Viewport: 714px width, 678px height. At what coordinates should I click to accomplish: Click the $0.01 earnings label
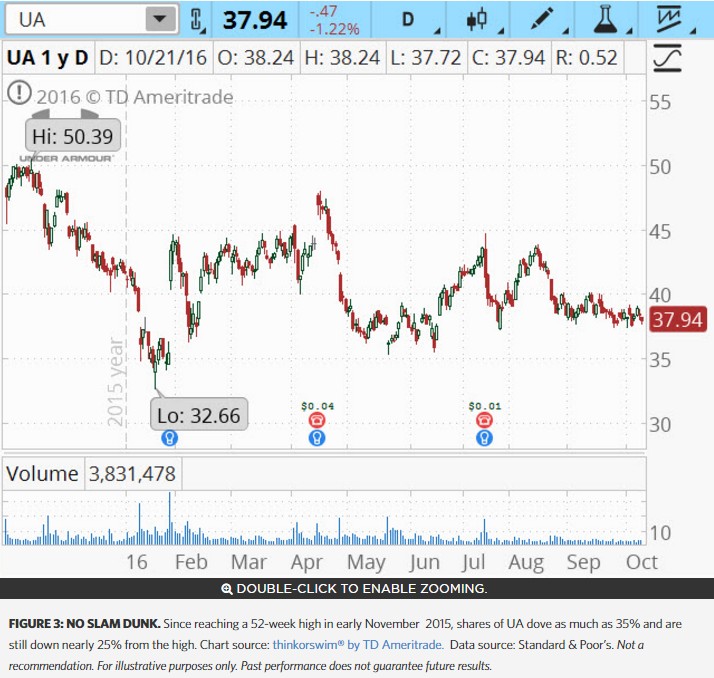(485, 405)
